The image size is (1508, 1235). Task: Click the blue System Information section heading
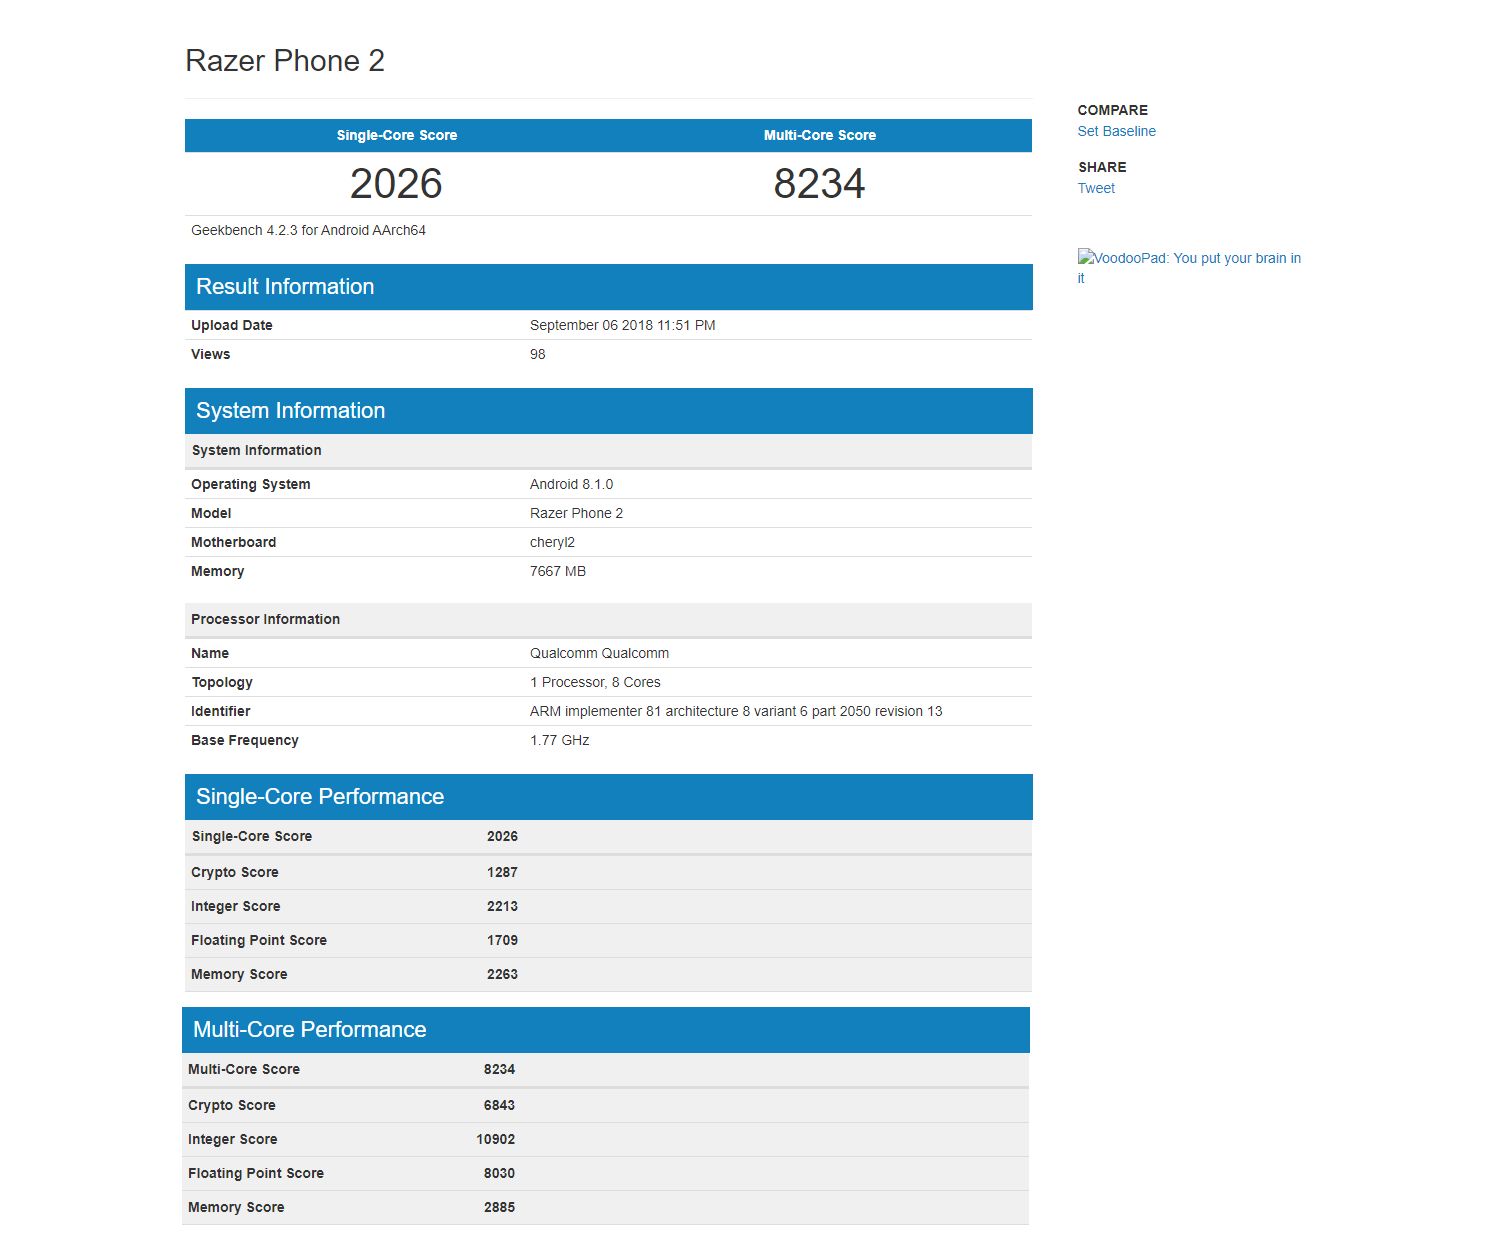tap(290, 411)
